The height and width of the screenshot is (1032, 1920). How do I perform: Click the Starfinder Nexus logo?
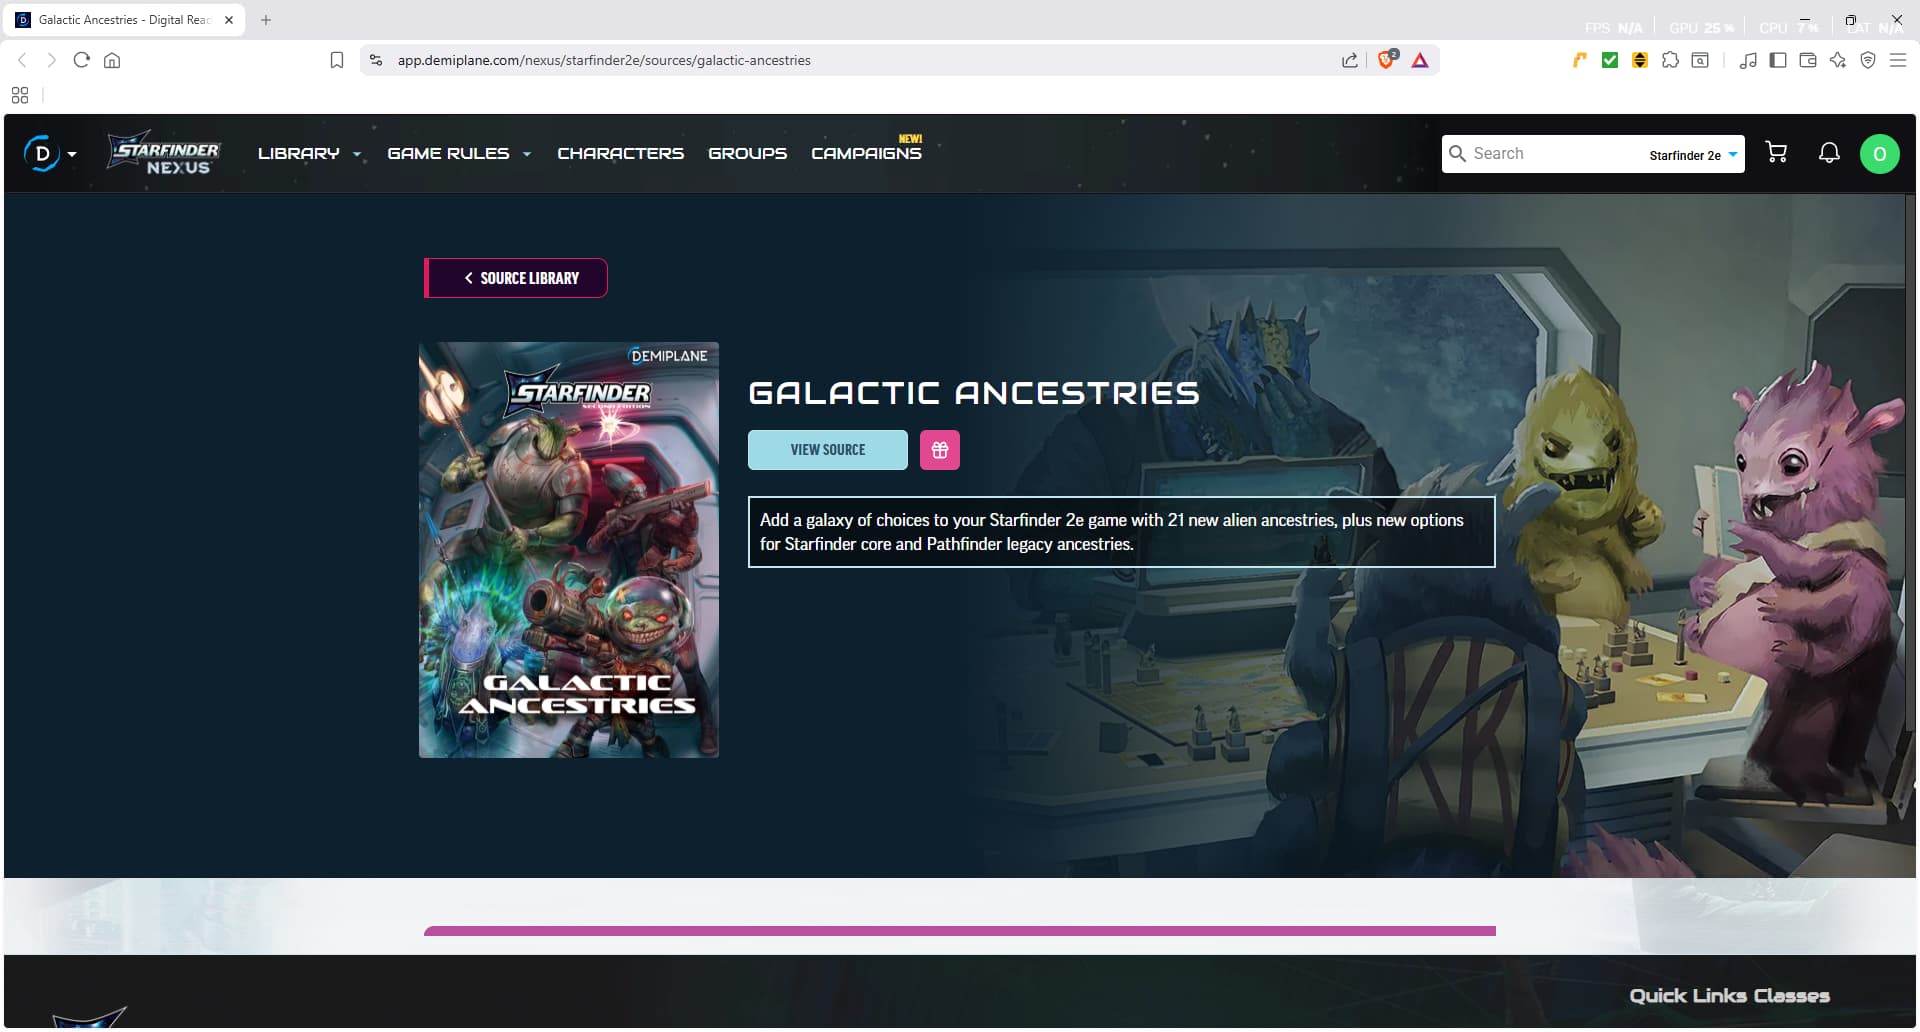click(165, 154)
